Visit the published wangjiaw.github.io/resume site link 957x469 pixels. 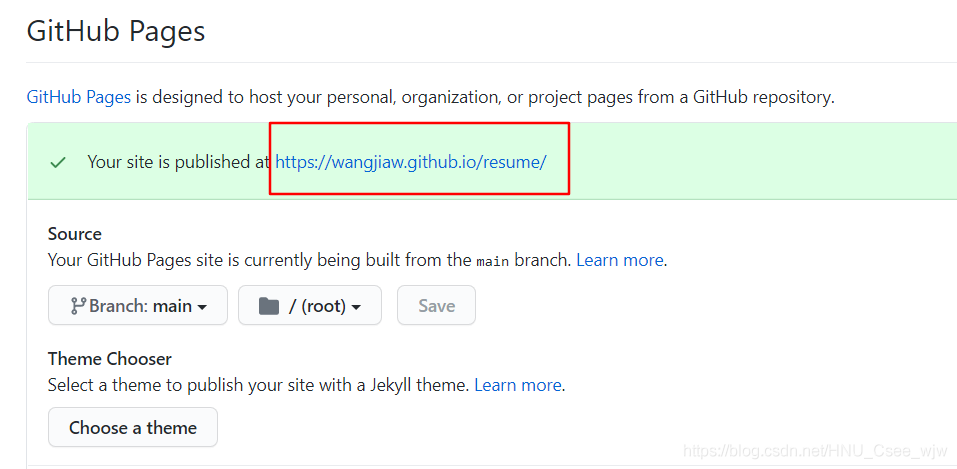(411, 162)
